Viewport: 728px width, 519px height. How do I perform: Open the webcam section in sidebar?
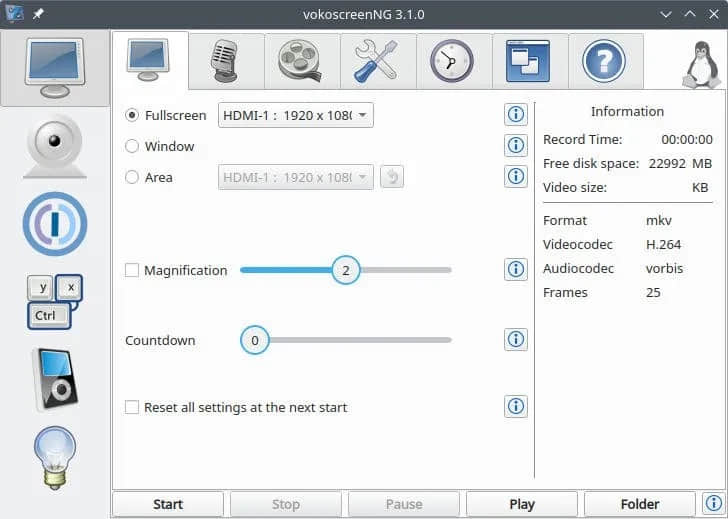(x=55, y=145)
